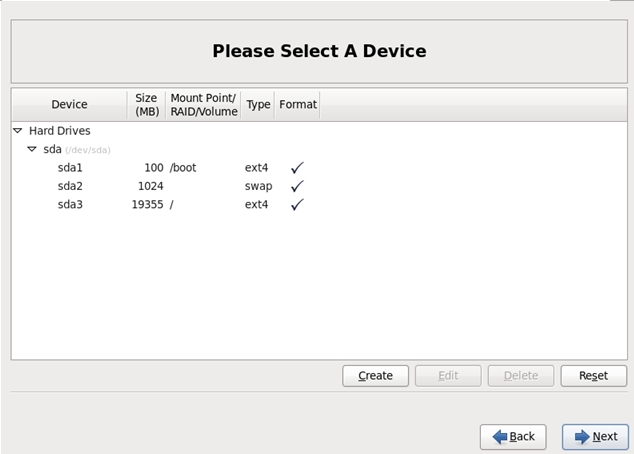The image size is (634, 454).
Task: Click the Create button
Action: (375, 376)
